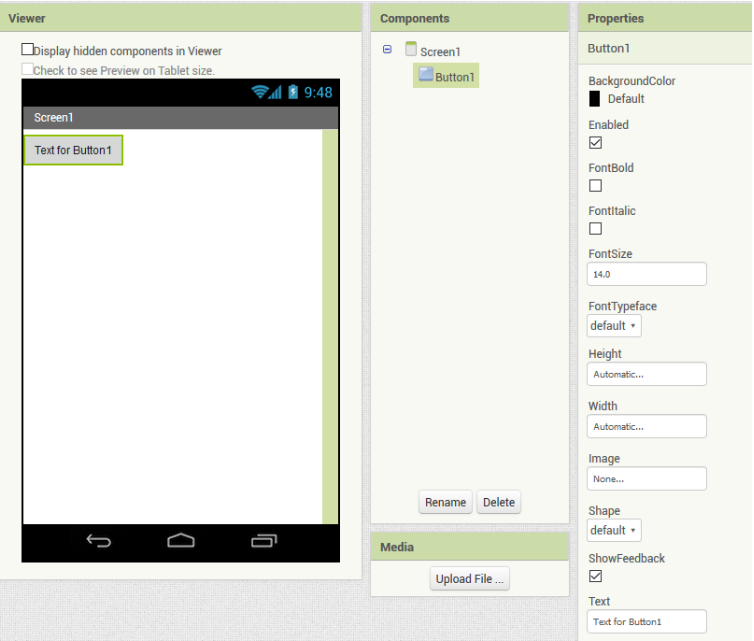Tap the Android home icon in viewer
This screenshot has width=754, height=641.
tap(181, 541)
